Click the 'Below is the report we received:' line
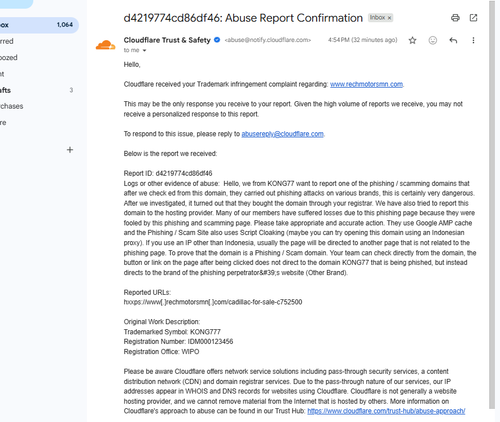 [170, 154]
